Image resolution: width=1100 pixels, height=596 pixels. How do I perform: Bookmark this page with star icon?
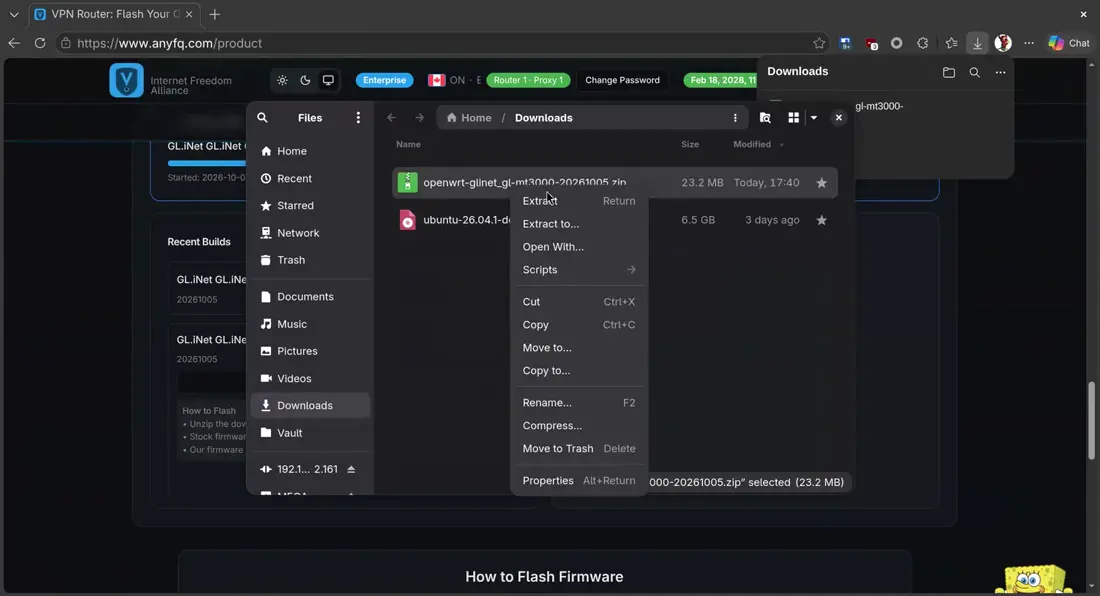click(x=819, y=43)
